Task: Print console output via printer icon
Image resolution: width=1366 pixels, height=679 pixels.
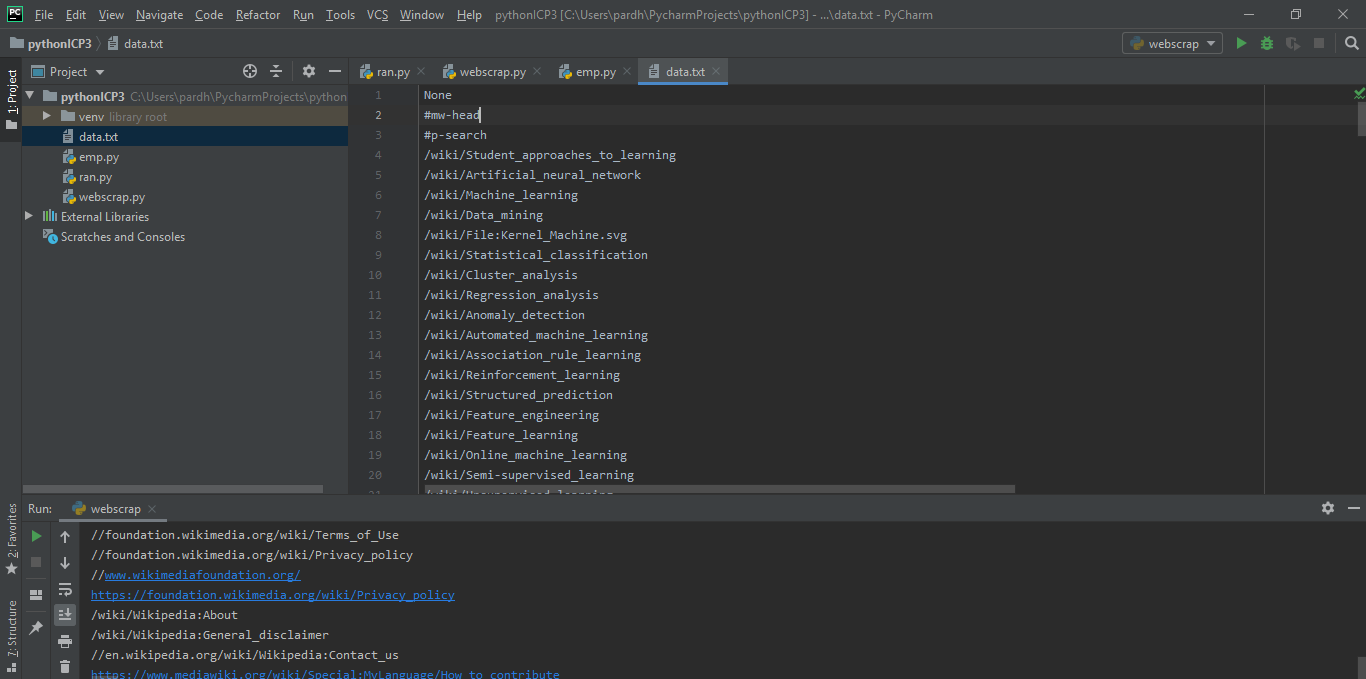Action: 65,641
